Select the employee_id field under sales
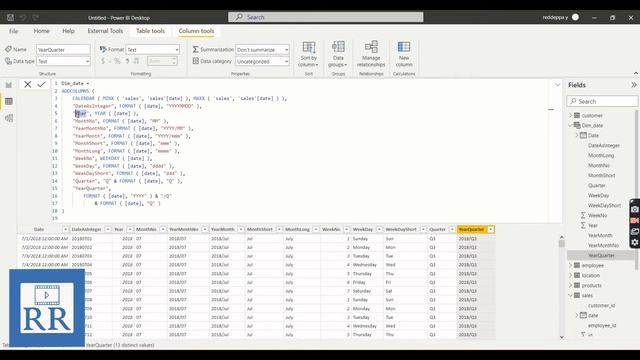Viewport: 640px width, 360px height. coord(602,325)
